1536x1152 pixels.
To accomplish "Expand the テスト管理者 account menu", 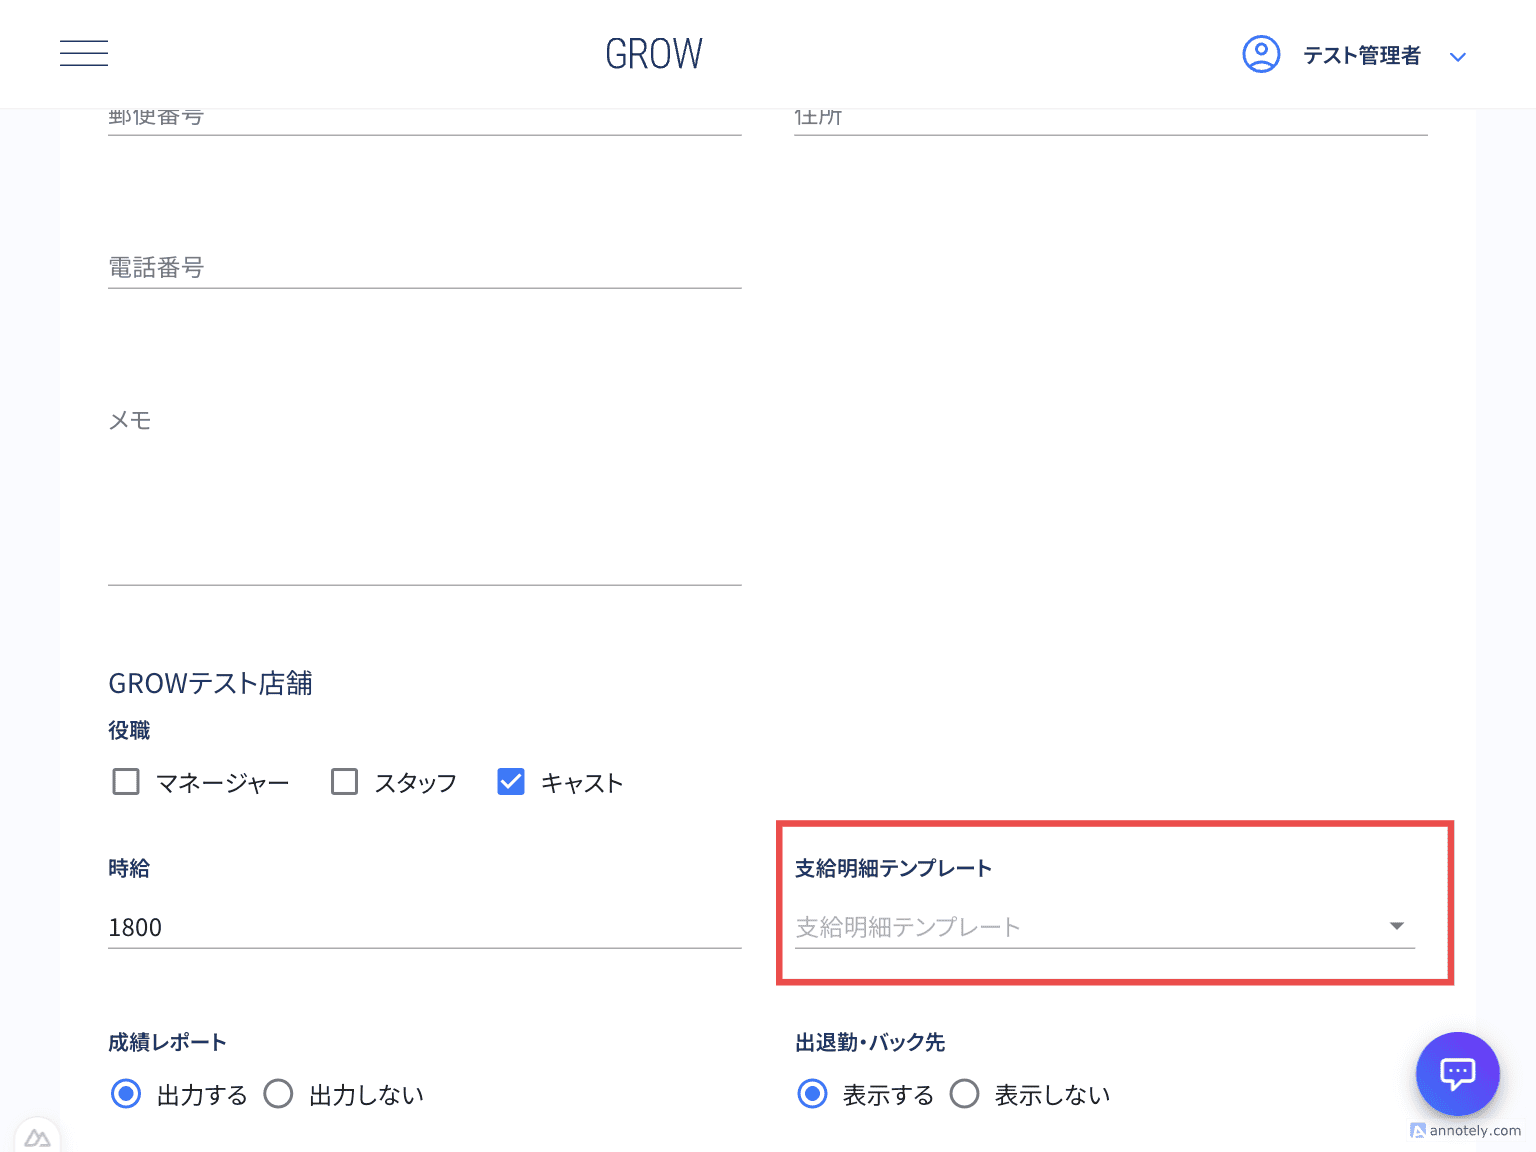I will 1458,56.
